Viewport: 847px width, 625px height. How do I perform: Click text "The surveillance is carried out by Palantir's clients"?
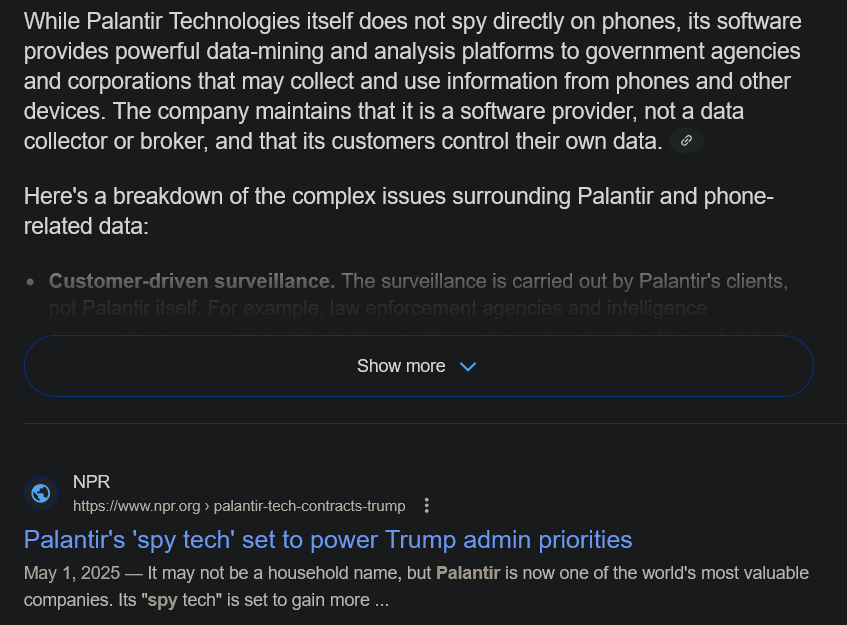(x=564, y=281)
